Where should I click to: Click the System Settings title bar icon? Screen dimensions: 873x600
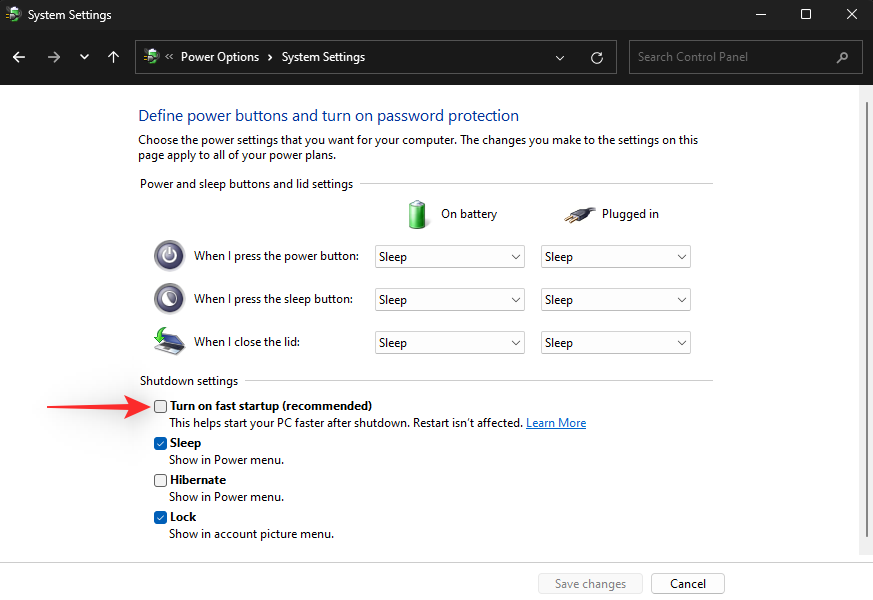13,14
